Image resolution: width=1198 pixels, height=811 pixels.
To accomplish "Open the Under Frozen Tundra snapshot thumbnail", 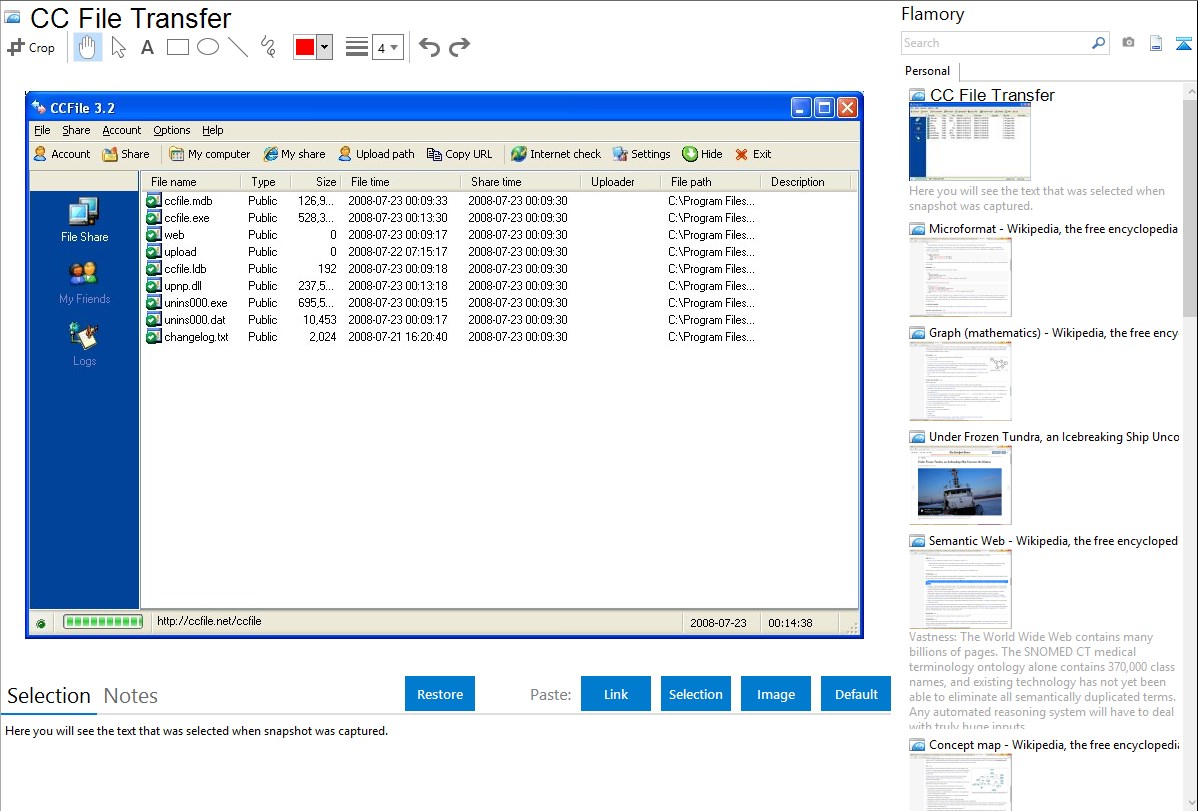I will click(960, 485).
